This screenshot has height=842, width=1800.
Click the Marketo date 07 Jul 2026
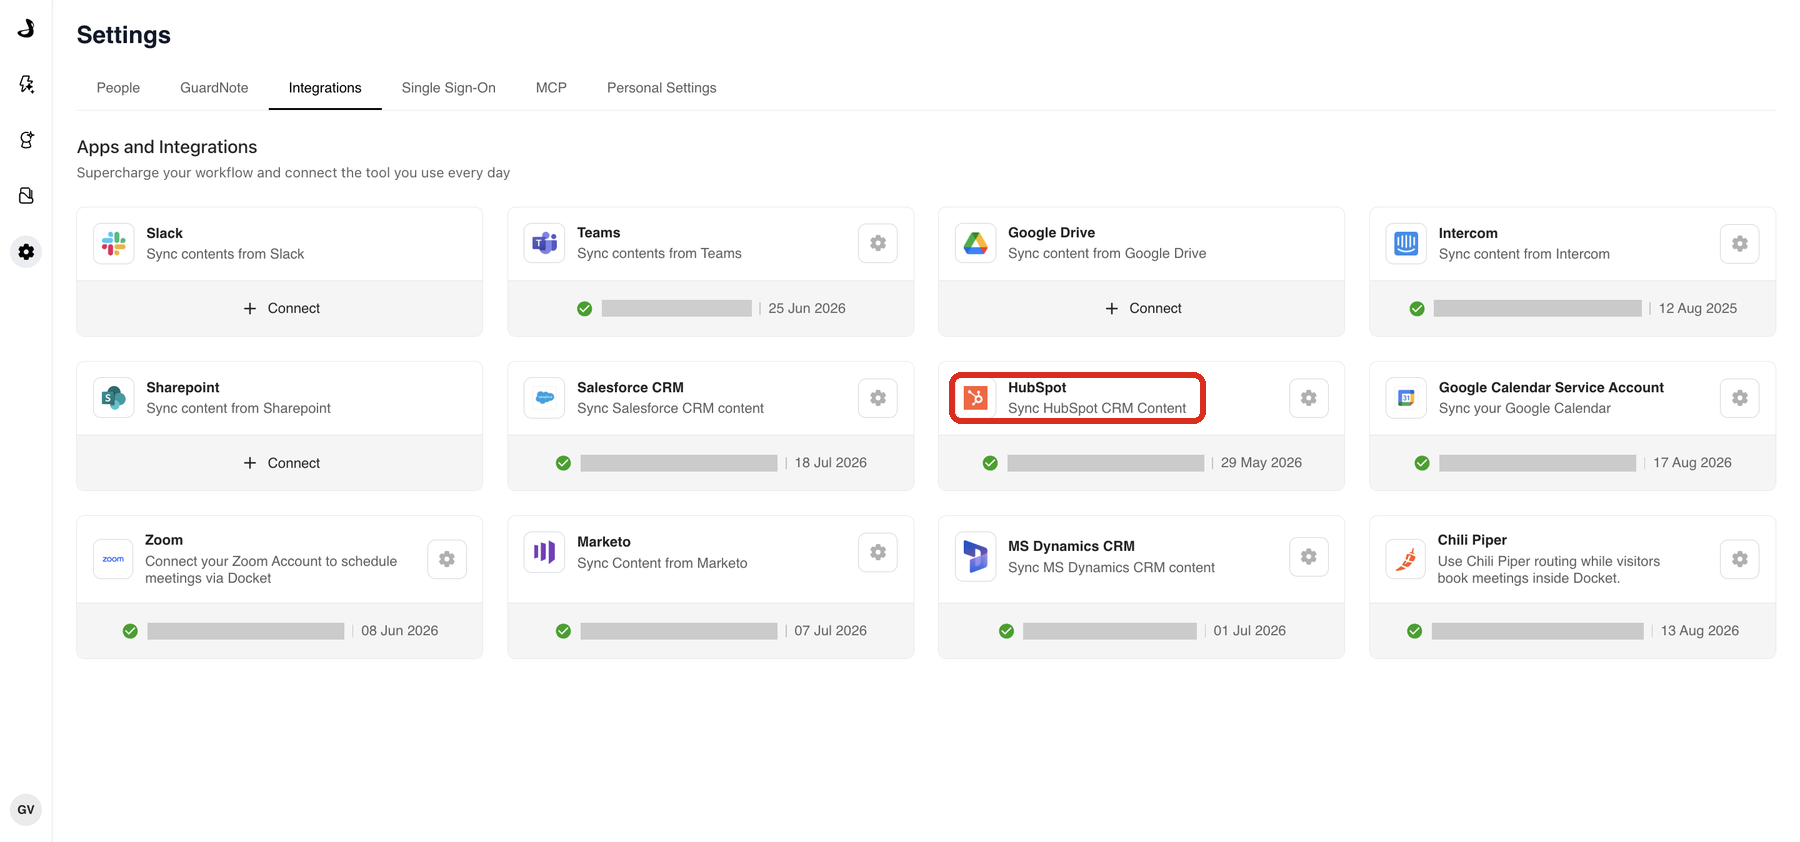(831, 631)
